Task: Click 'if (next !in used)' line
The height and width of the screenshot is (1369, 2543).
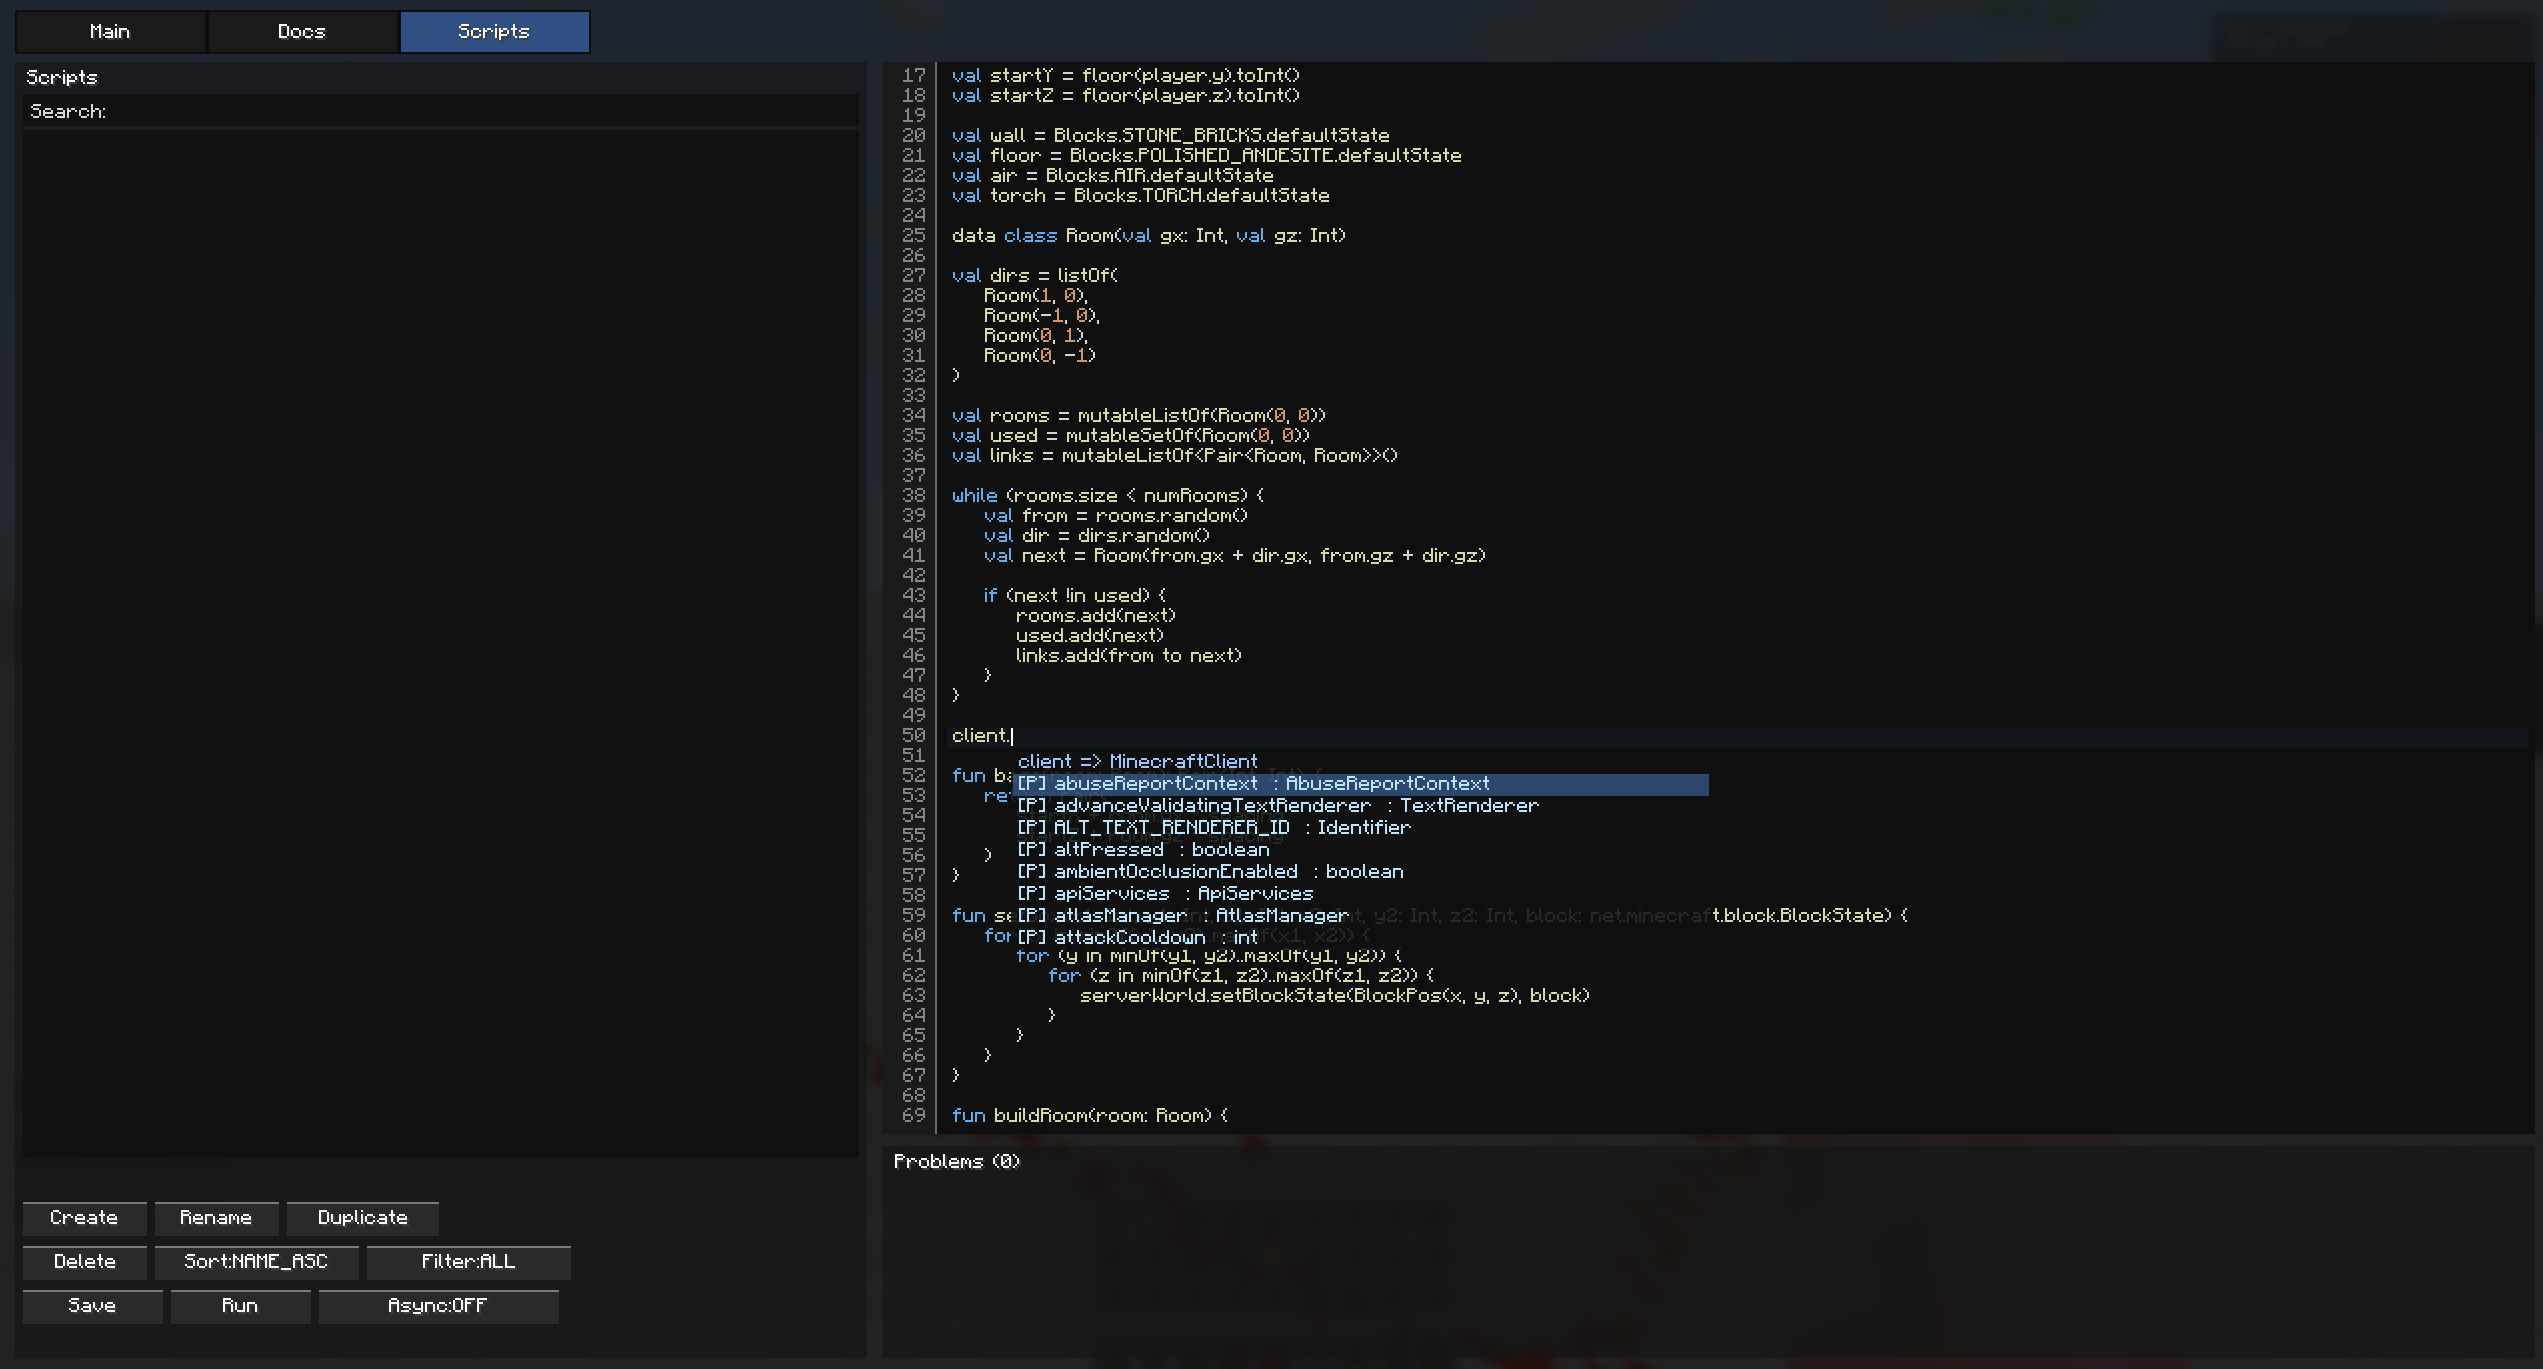Action: [1074, 596]
